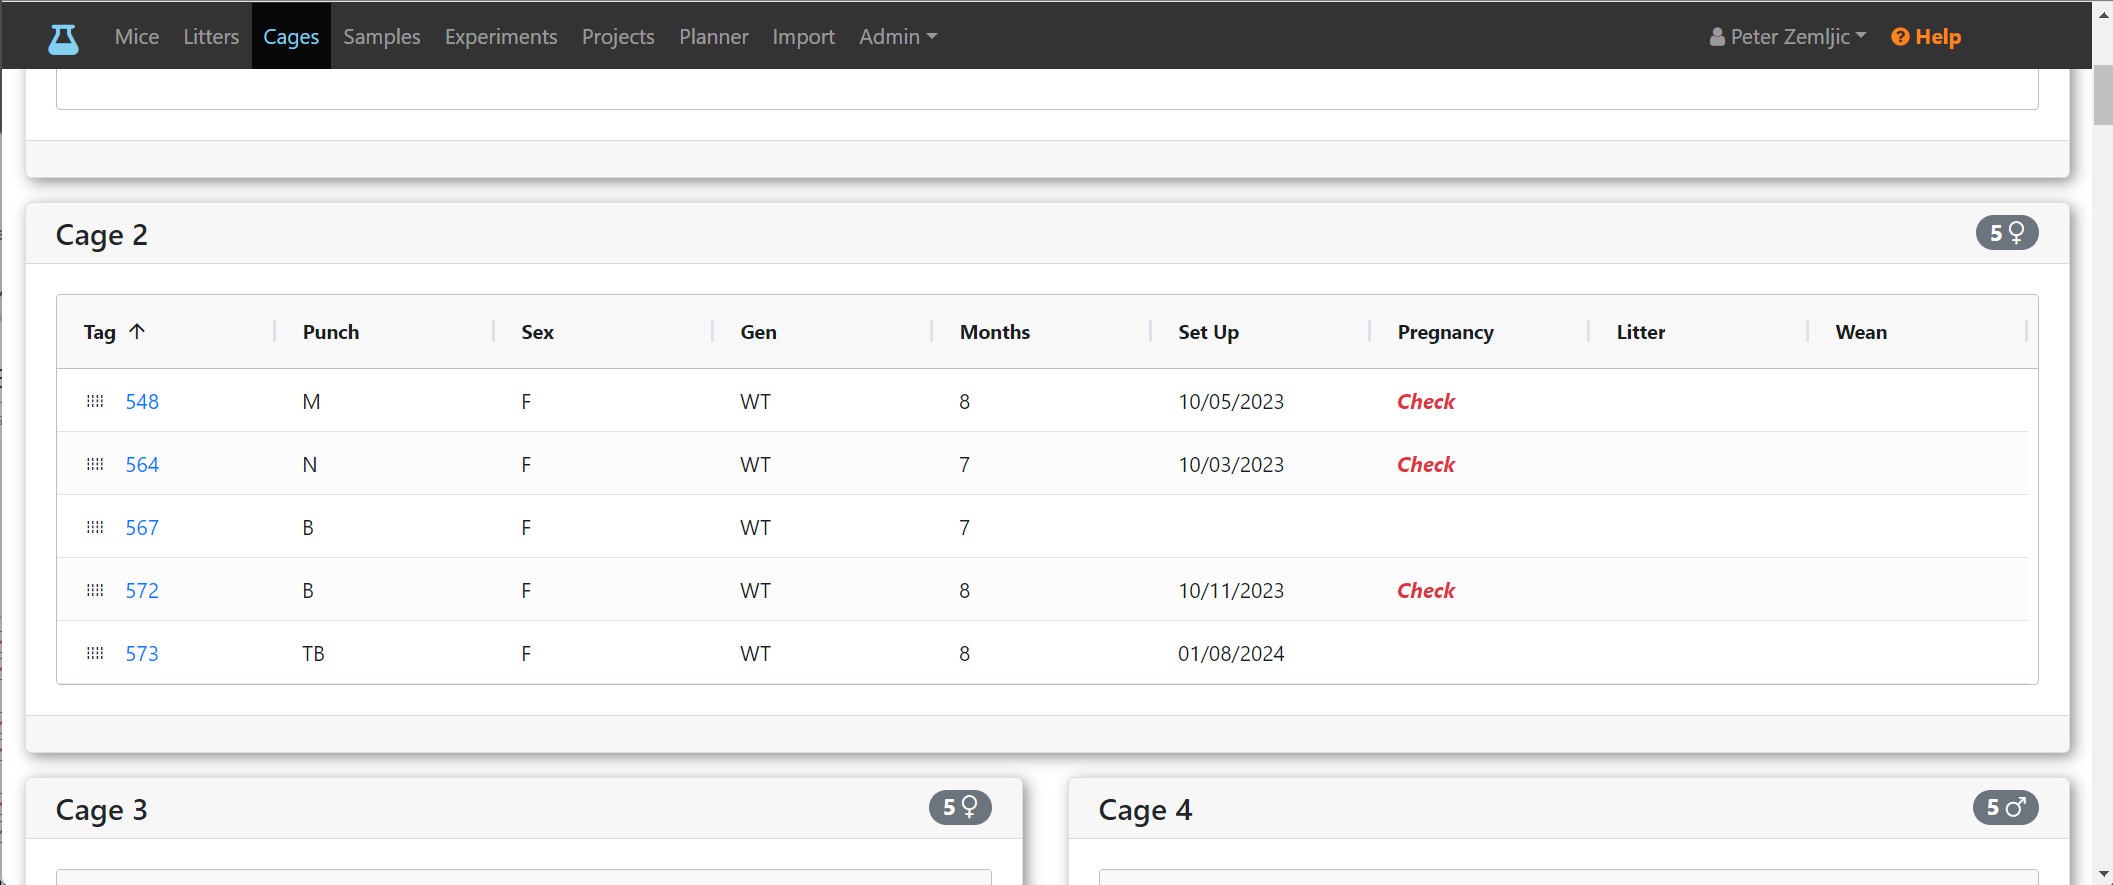Click Check pregnancy for mouse 564

click(x=1426, y=465)
